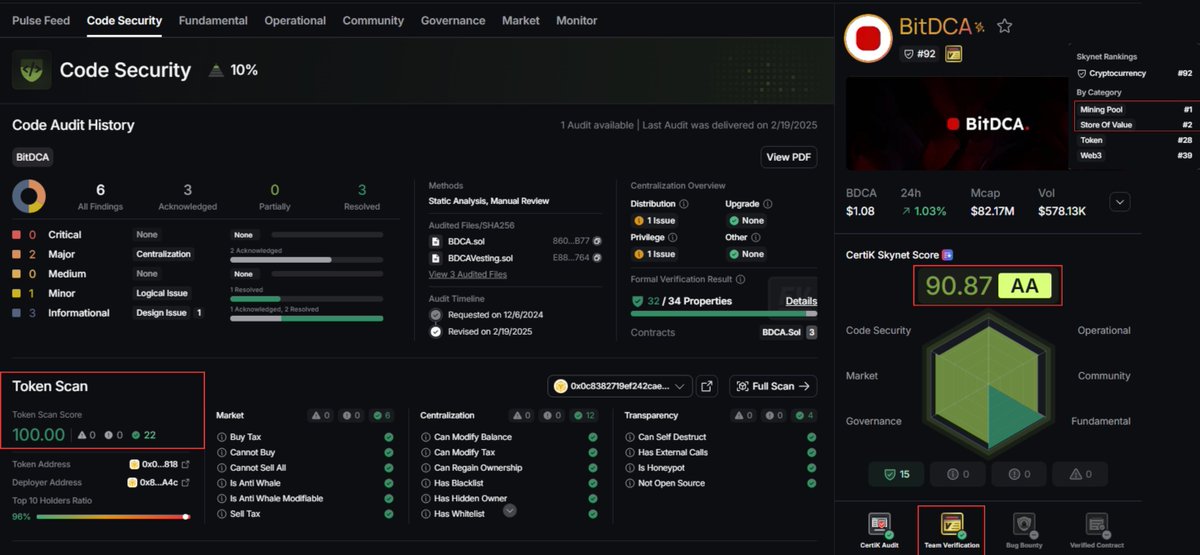Click the Privilege 1 Issue badge
The image size is (1200, 555).
click(655, 254)
